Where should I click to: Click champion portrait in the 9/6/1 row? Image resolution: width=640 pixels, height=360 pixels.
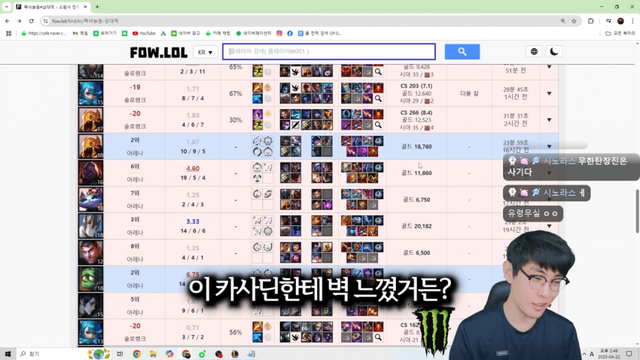(x=91, y=306)
